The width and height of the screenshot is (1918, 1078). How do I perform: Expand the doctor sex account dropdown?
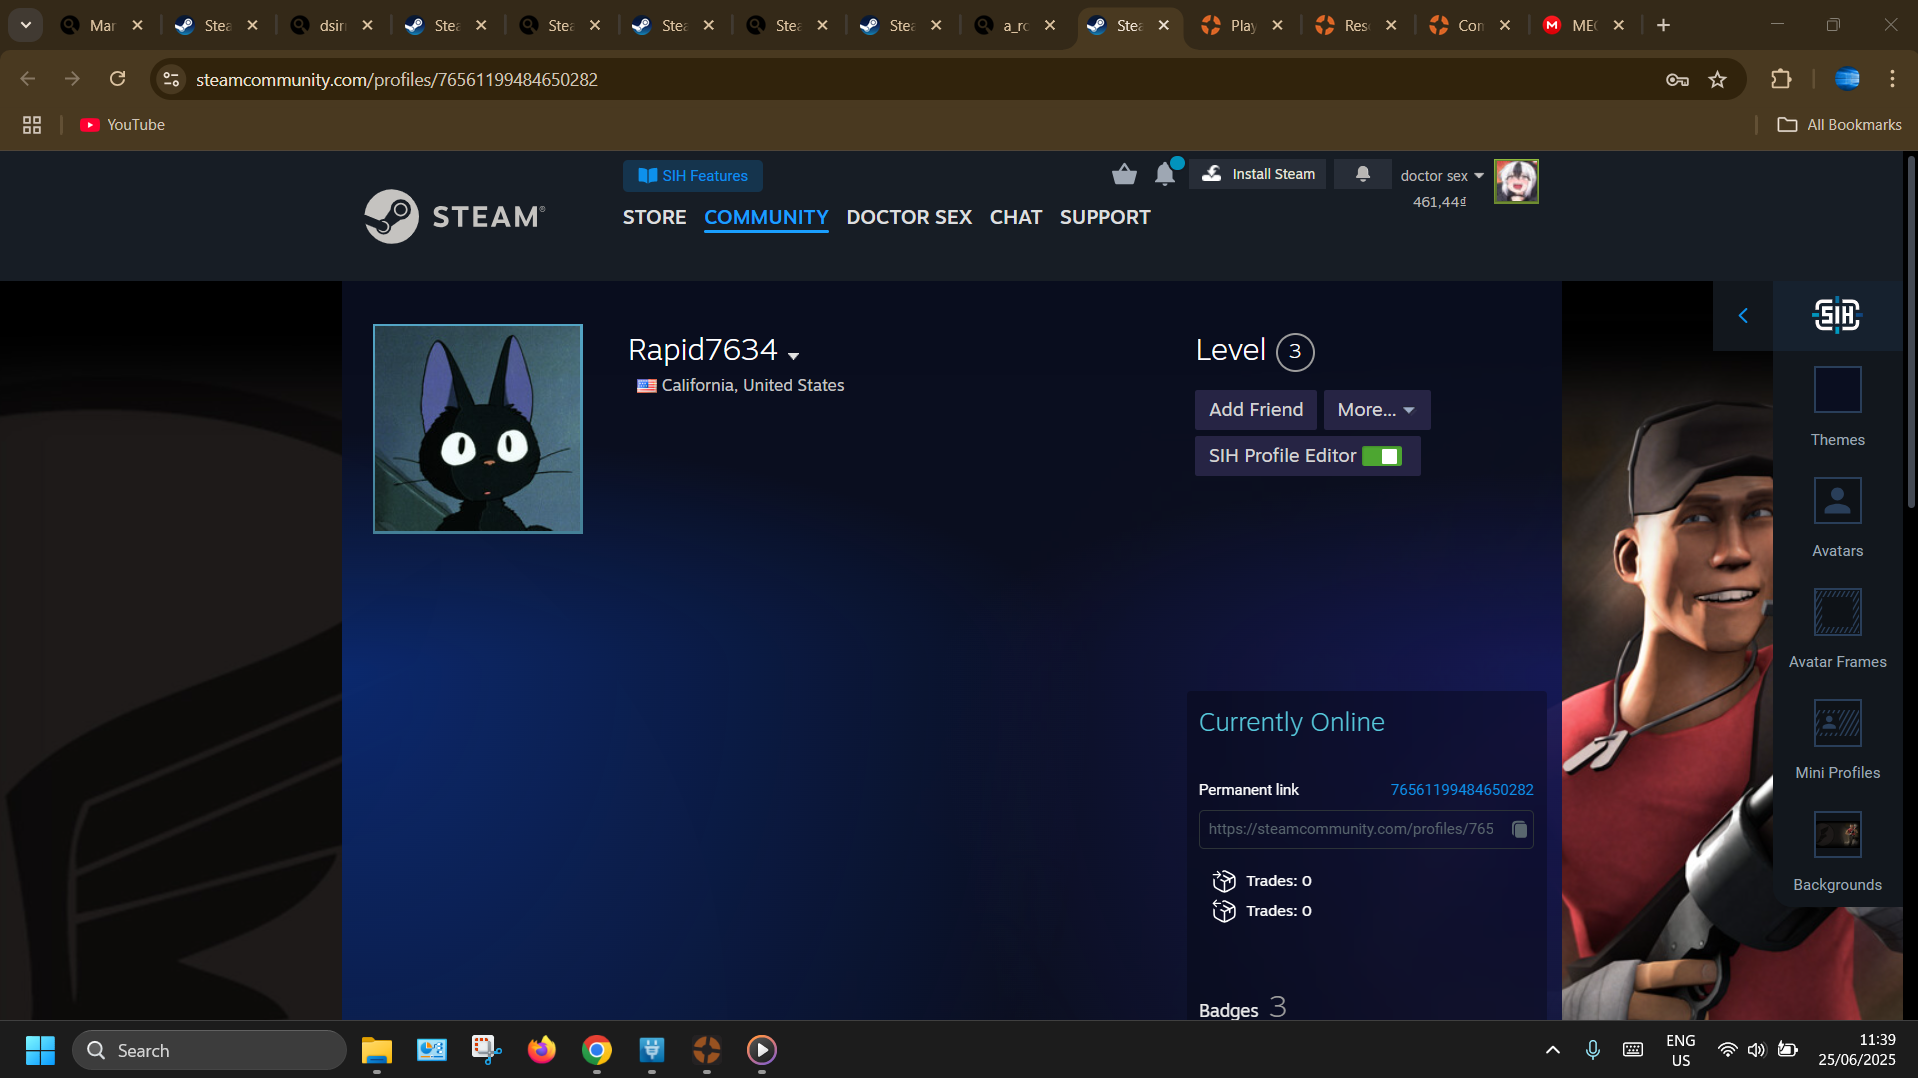pyautogui.click(x=1442, y=176)
